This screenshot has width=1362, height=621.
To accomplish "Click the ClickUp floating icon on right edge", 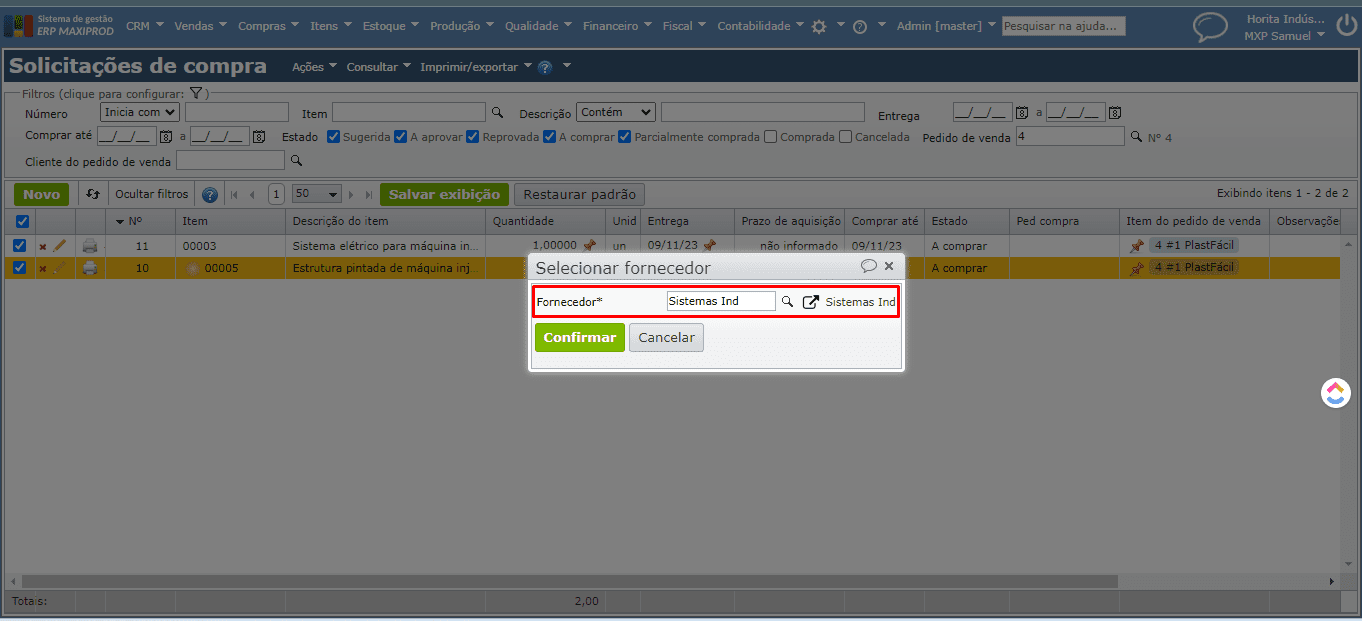I will click(1336, 393).
